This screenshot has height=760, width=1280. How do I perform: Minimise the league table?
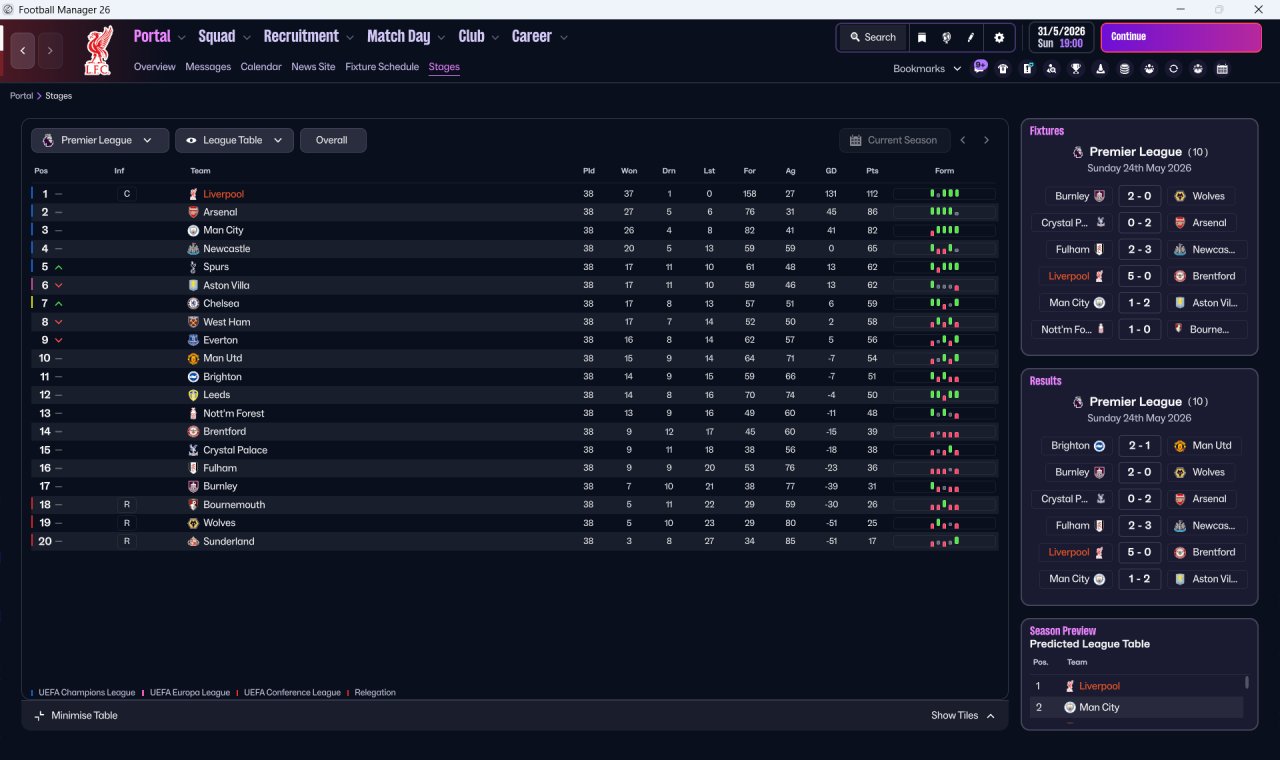(x=76, y=715)
